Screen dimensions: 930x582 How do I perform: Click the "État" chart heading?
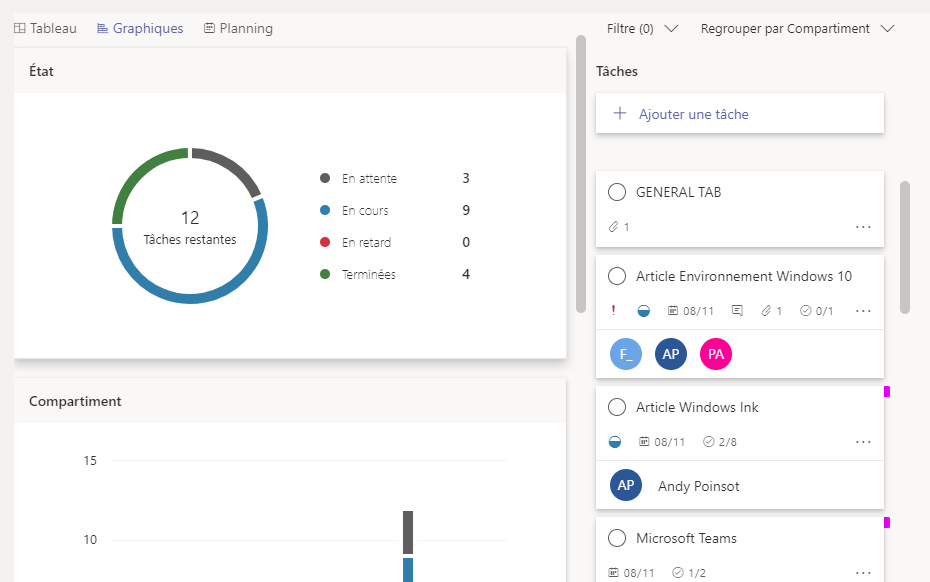pos(42,71)
